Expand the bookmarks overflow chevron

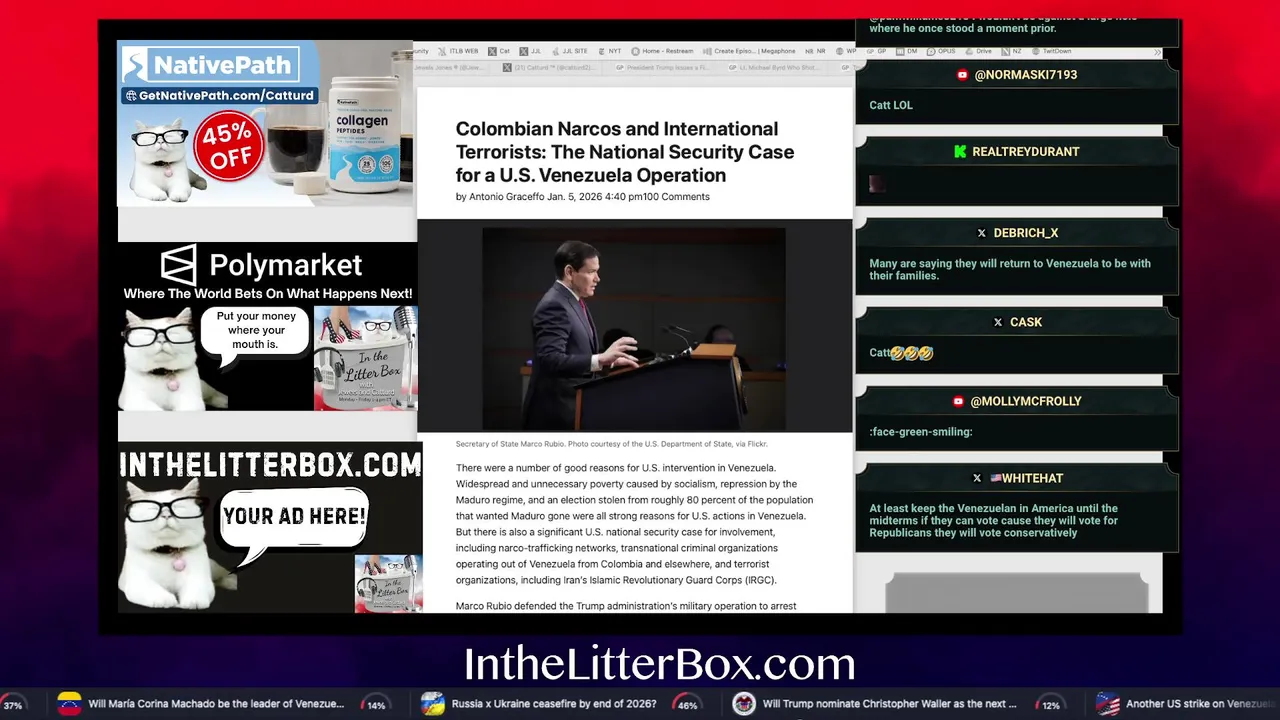[1158, 52]
